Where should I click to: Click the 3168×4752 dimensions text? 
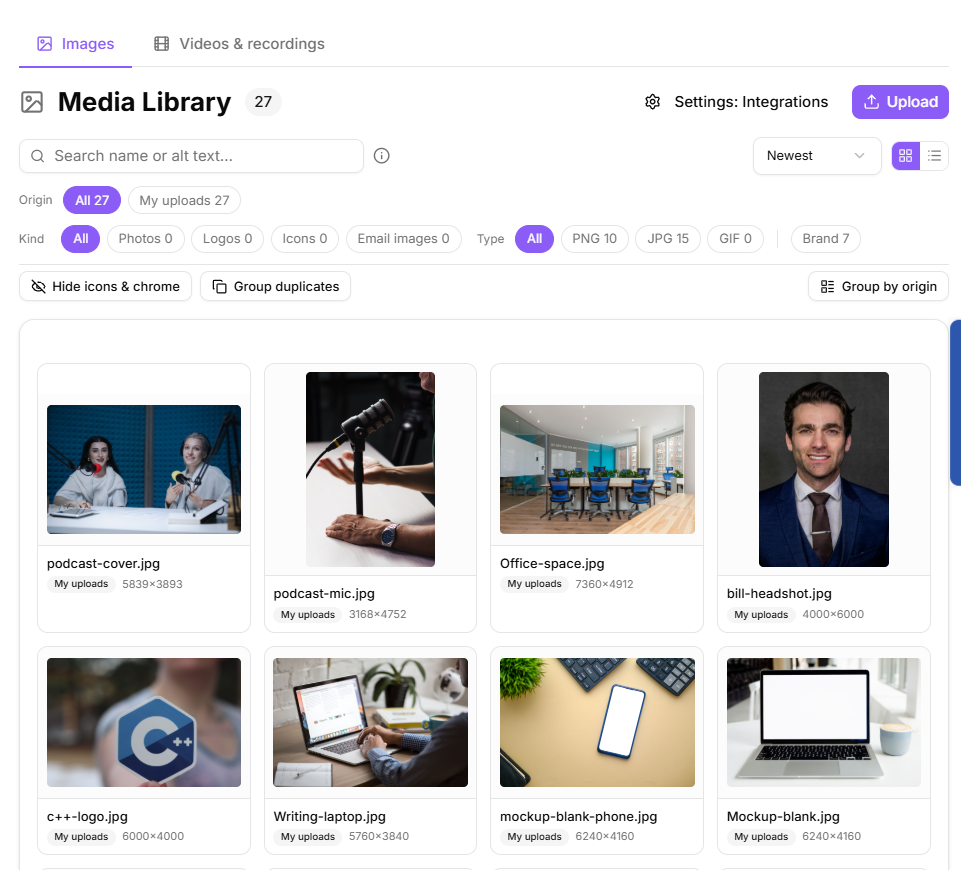pyautogui.click(x=378, y=614)
